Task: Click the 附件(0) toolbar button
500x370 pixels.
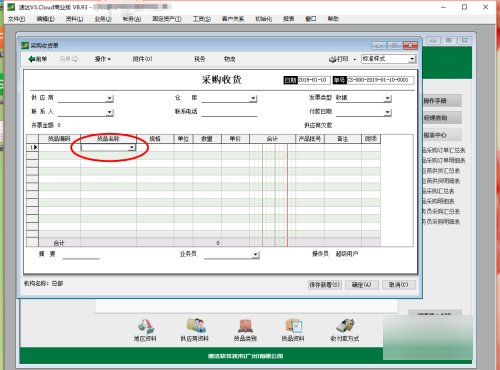Action: click(x=143, y=59)
